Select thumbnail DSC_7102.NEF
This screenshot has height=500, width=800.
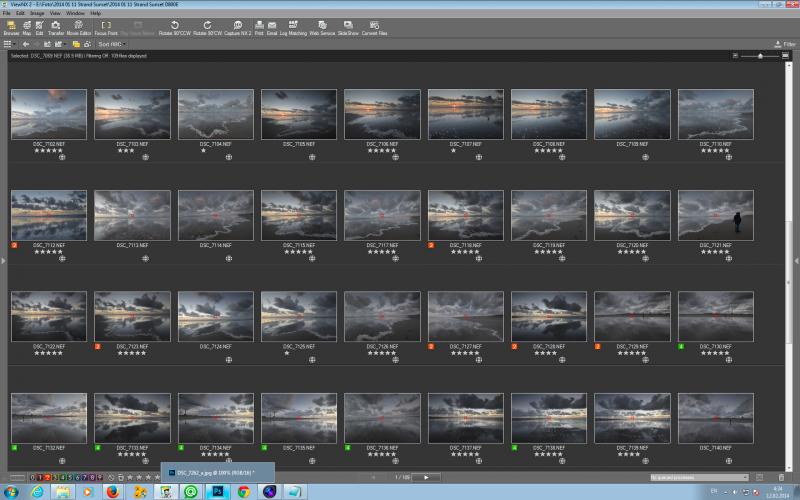[49, 114]
